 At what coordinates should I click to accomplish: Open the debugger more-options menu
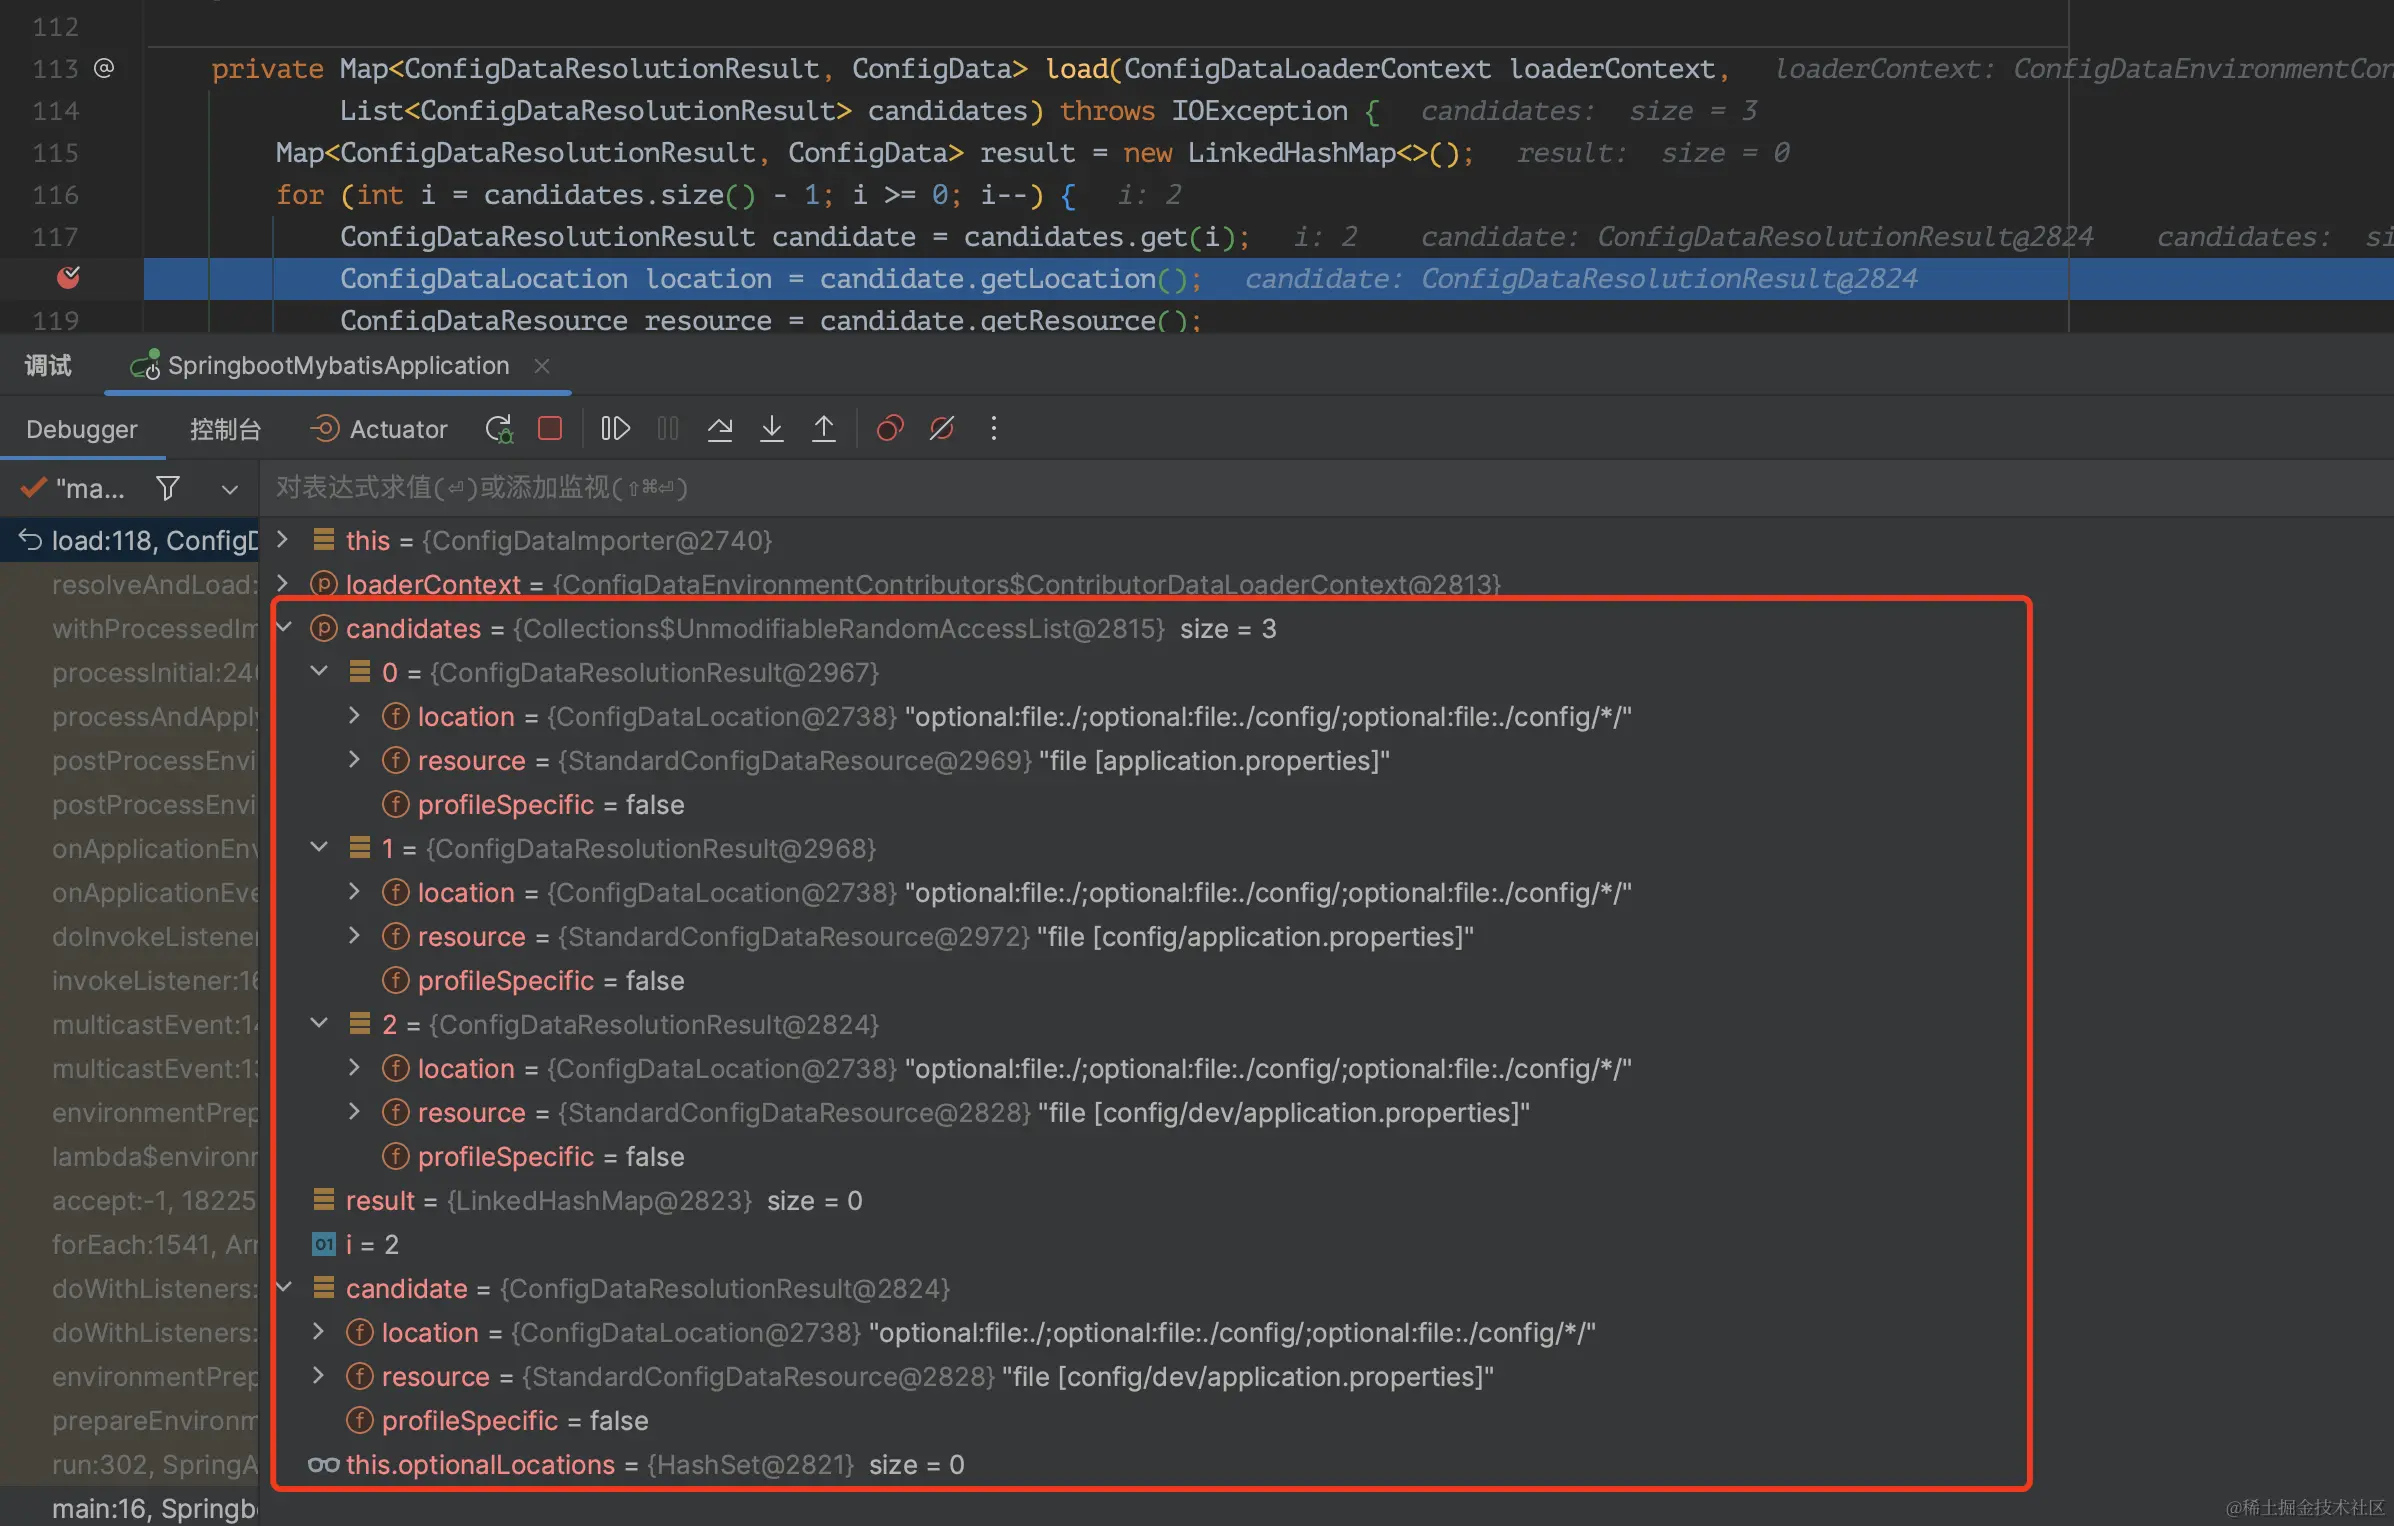click(x=993, y=429)
